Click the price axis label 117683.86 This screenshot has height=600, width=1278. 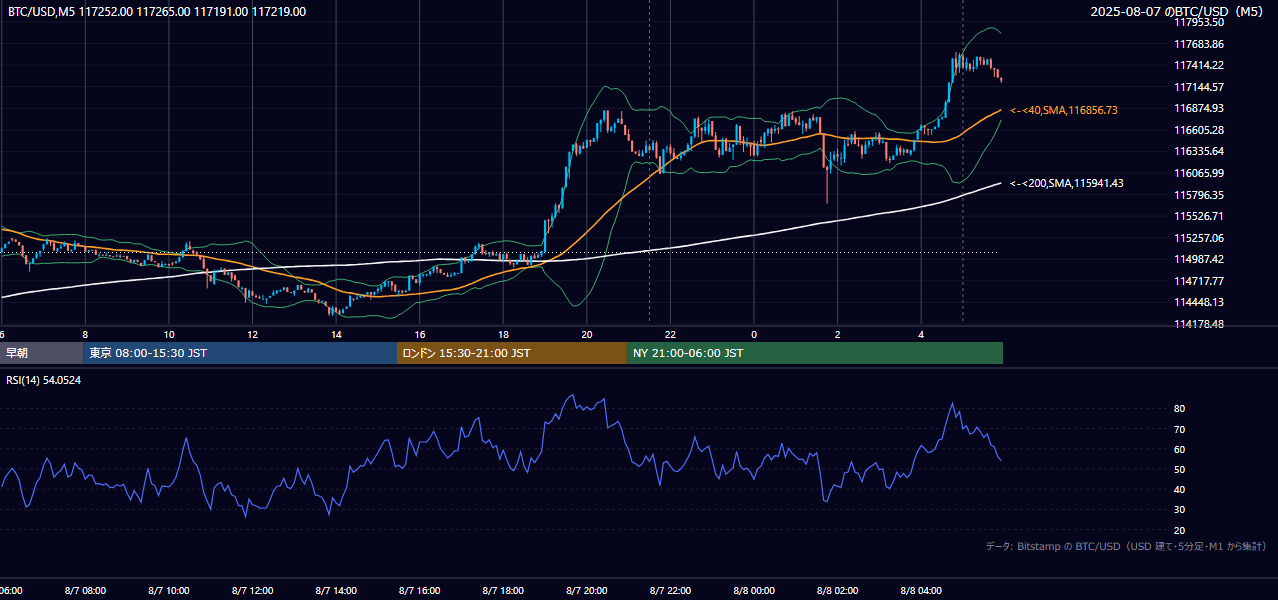[1199, 44]
